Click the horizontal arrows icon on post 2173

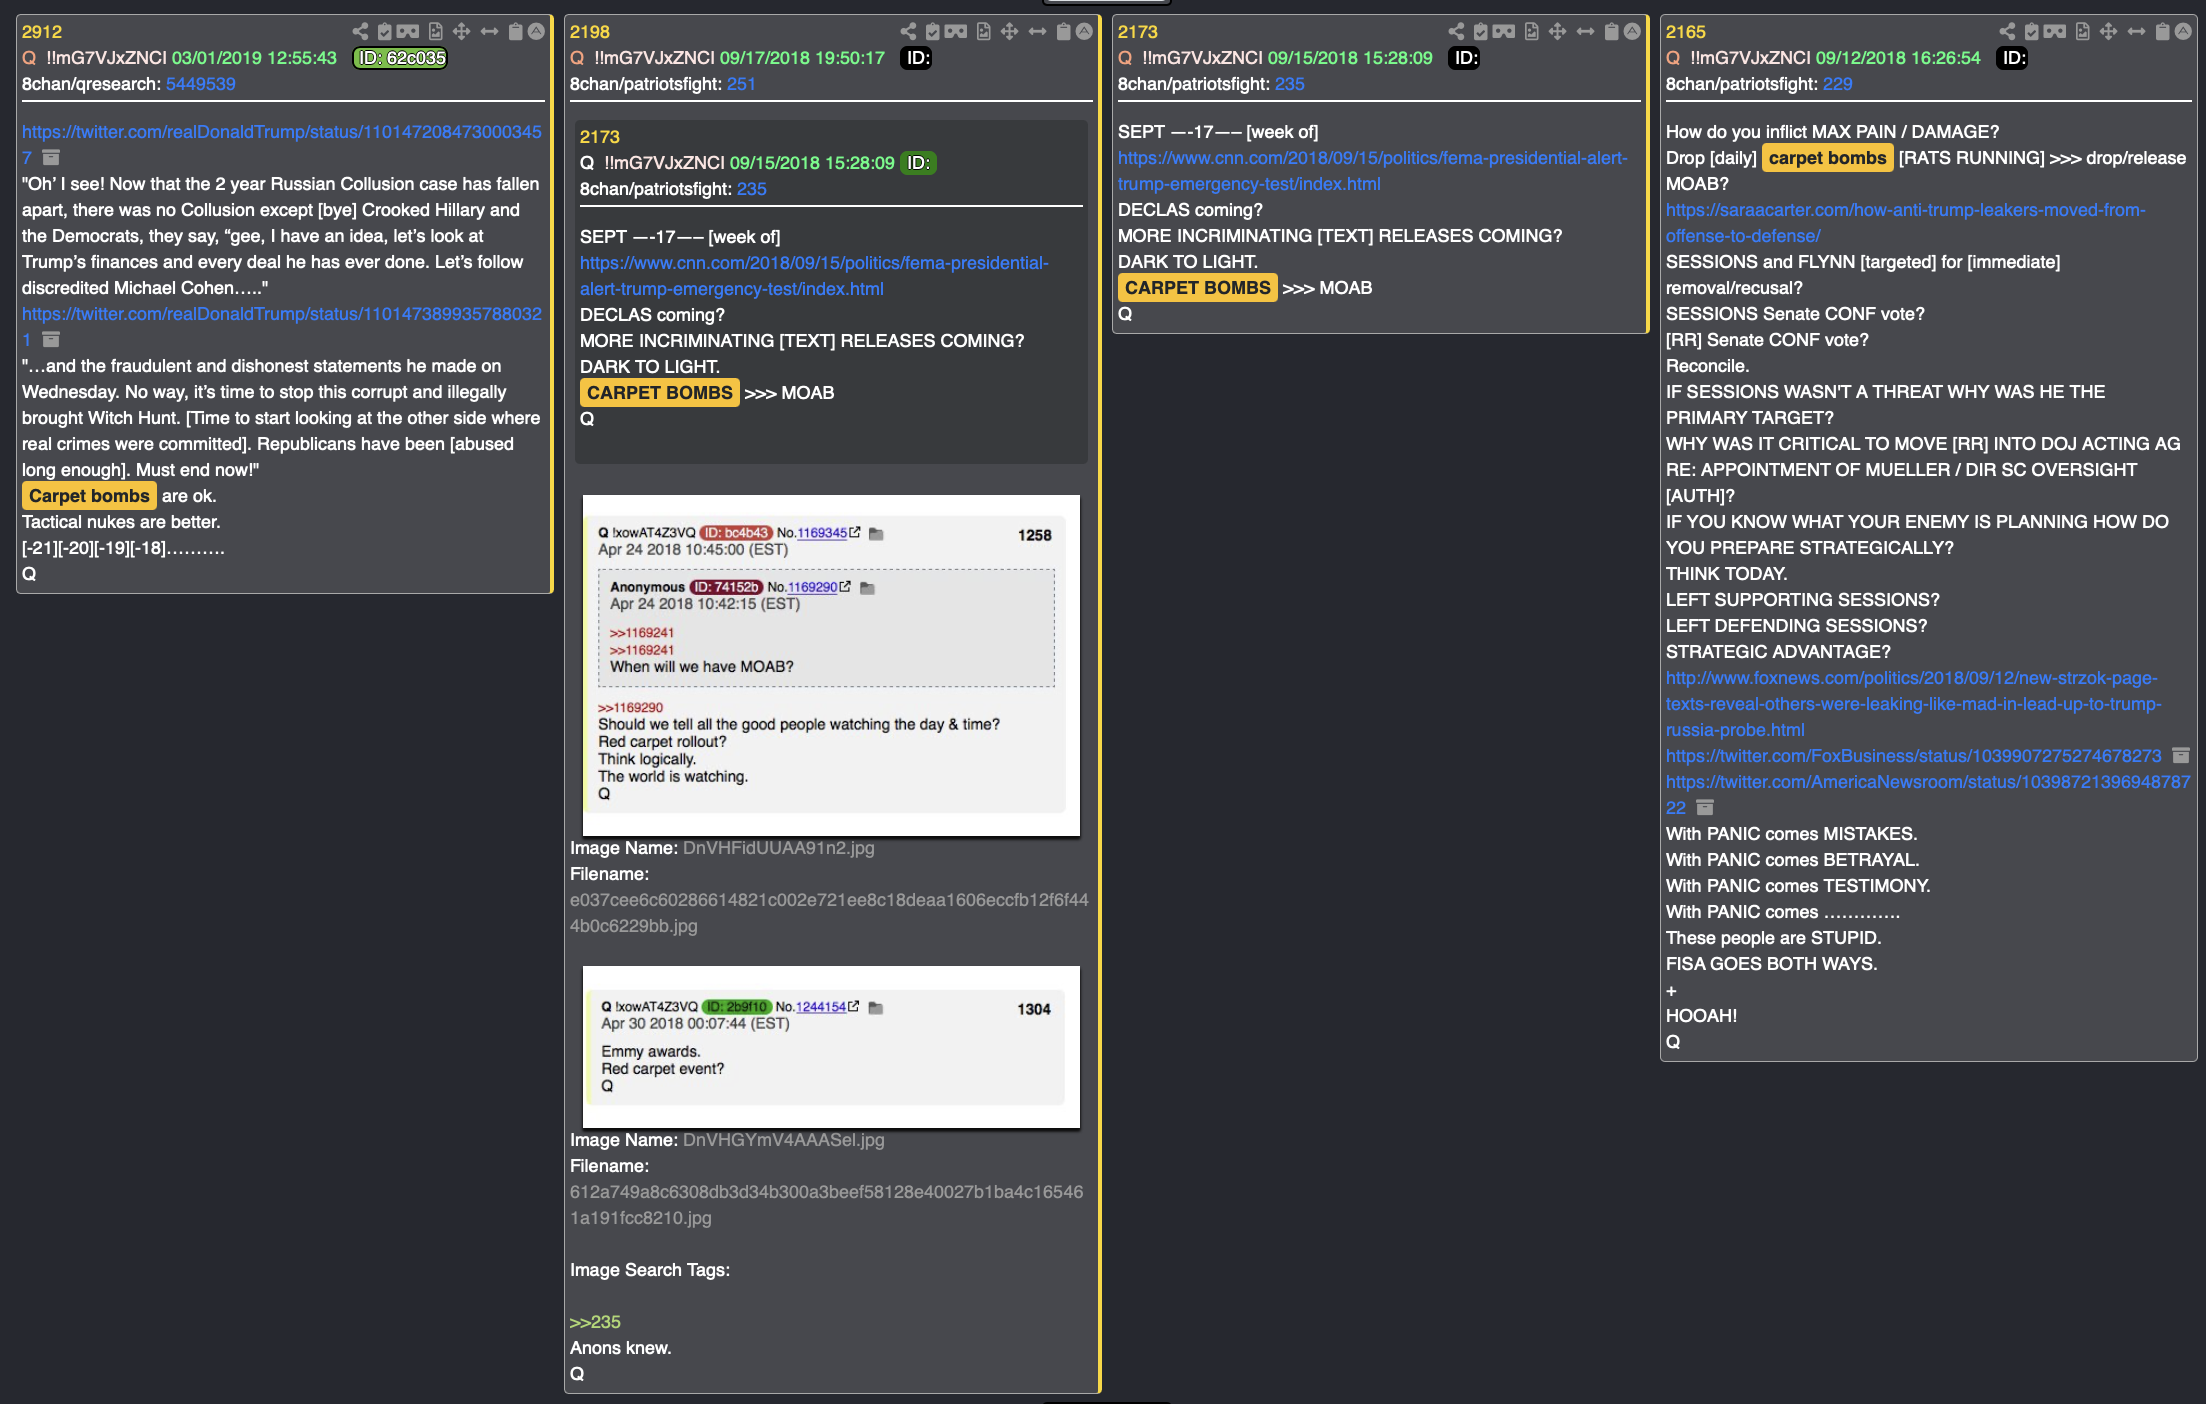(1585, 32)
